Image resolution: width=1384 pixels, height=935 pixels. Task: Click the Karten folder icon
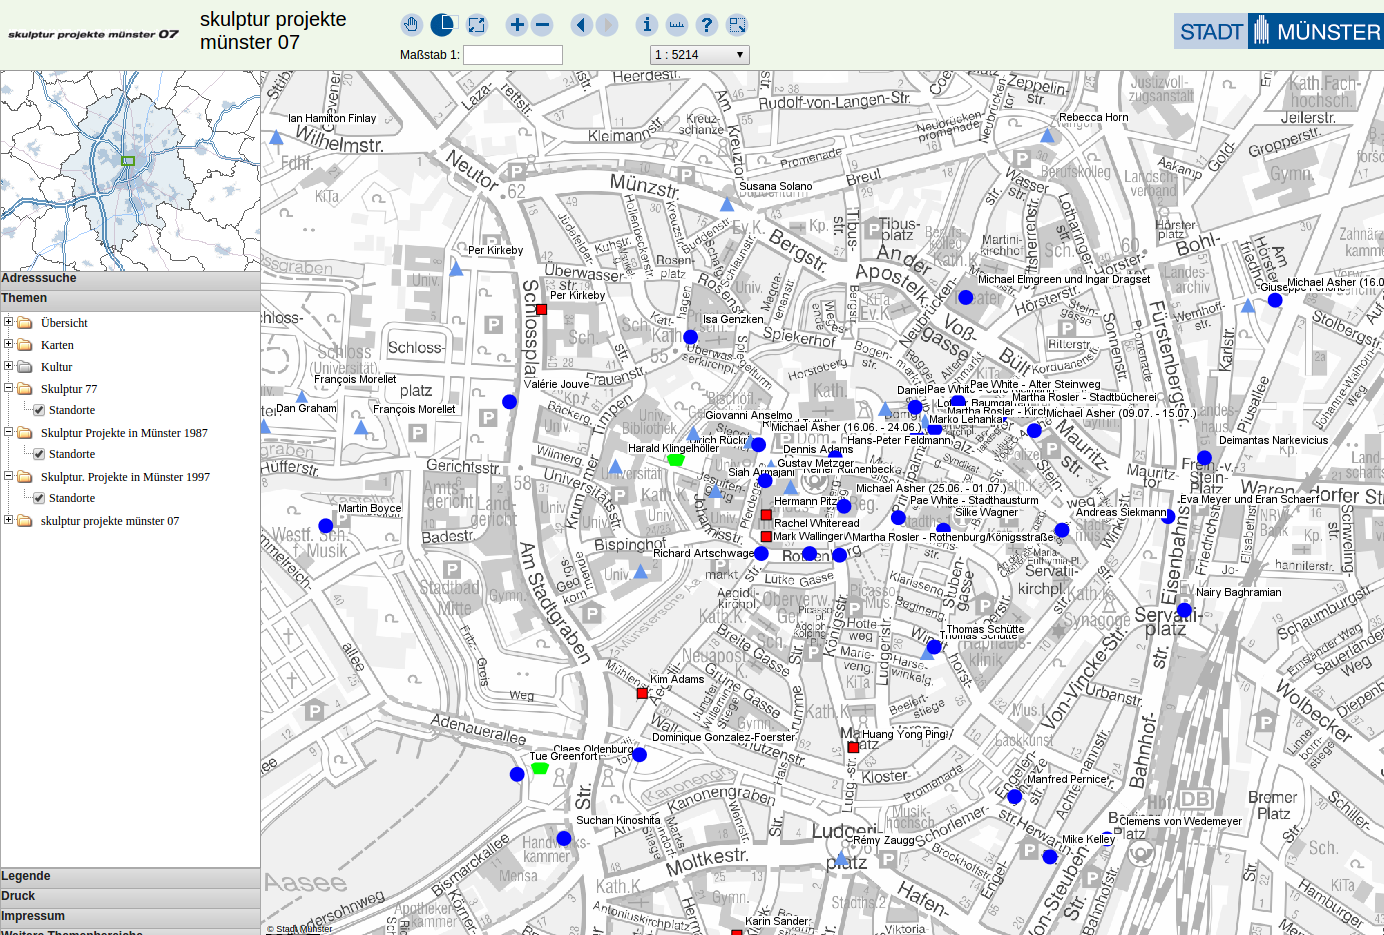coord(25,344)
